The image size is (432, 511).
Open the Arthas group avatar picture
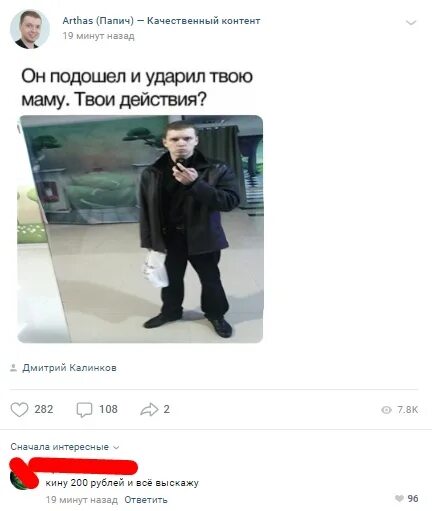30,29
